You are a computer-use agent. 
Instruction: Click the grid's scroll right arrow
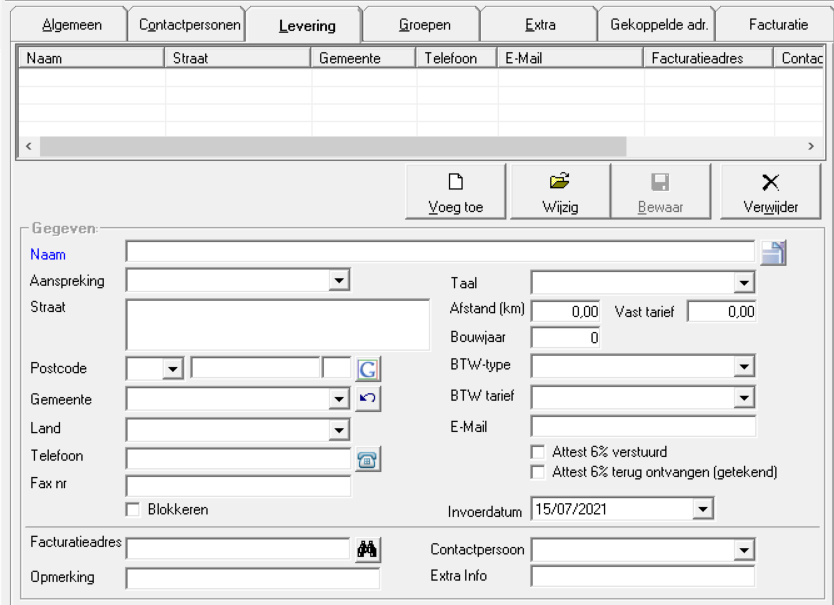pyautogui.click(x=811, y=146)
